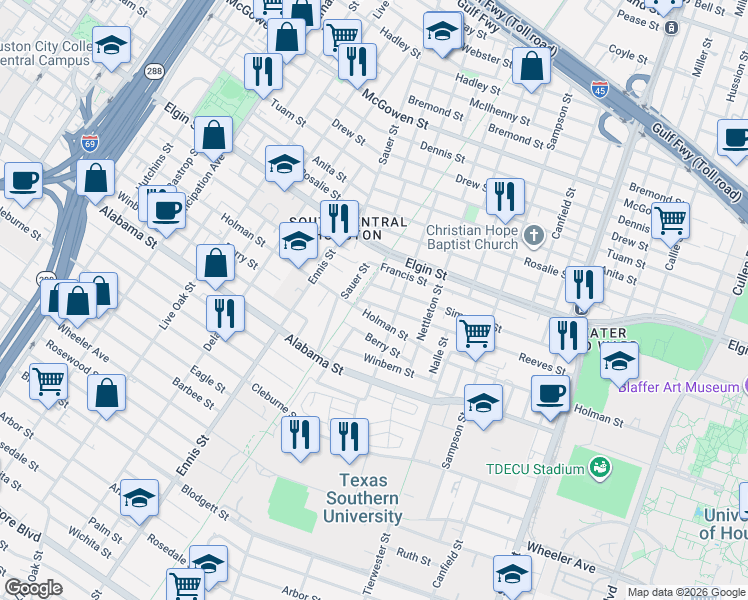Click the cafe marker above Holman St east
The image size is (748, 600).
(x=551, y=396)
